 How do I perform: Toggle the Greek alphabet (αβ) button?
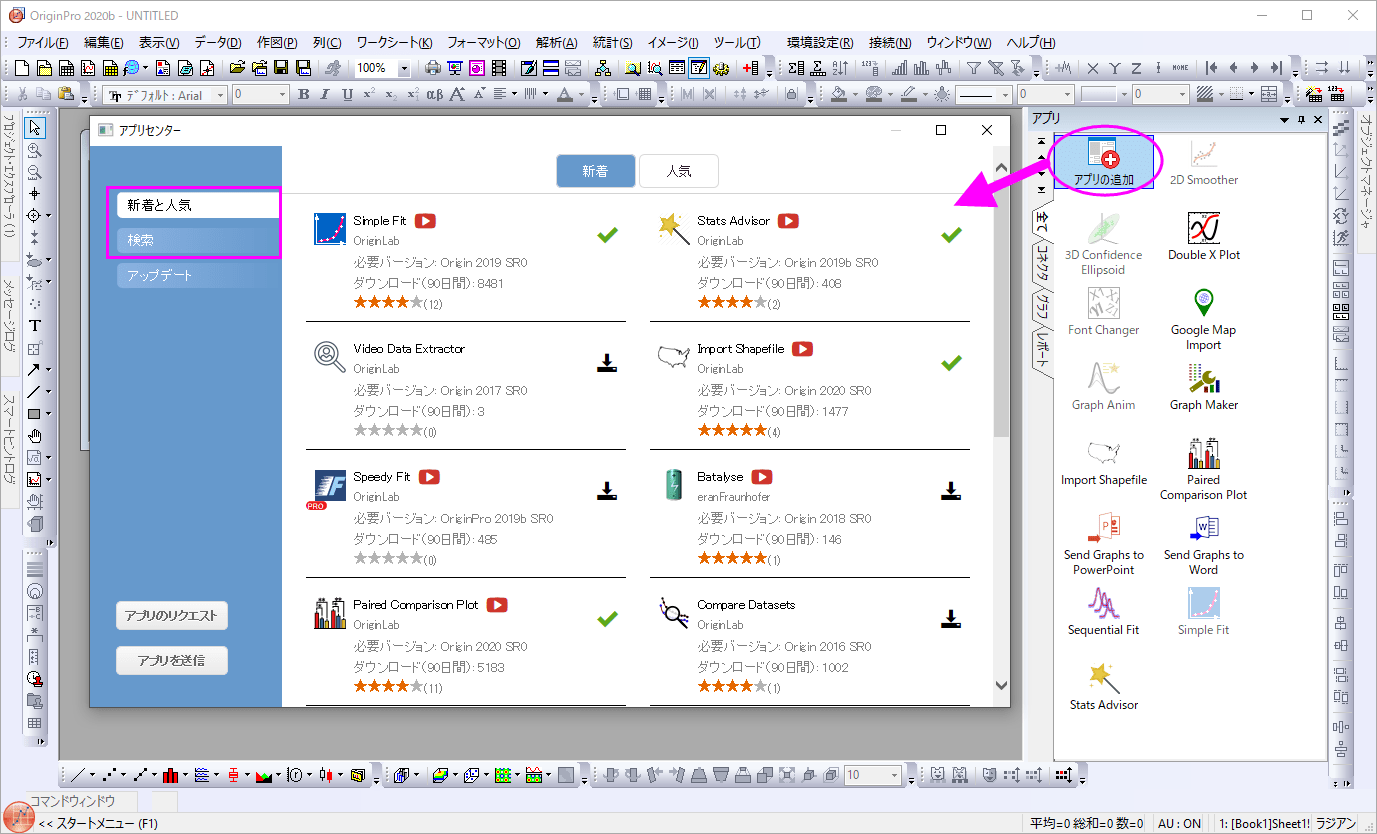click(434, 95)
